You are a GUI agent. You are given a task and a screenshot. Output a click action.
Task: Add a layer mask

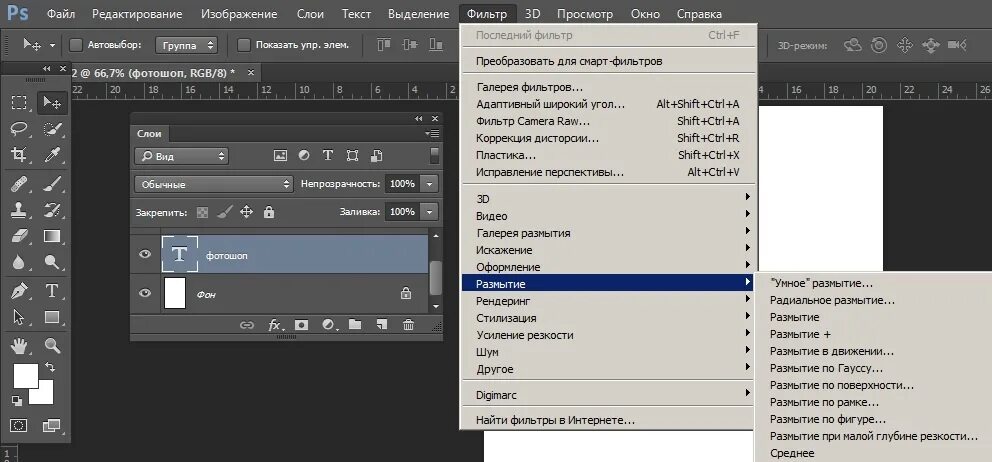tap(302, 325)
